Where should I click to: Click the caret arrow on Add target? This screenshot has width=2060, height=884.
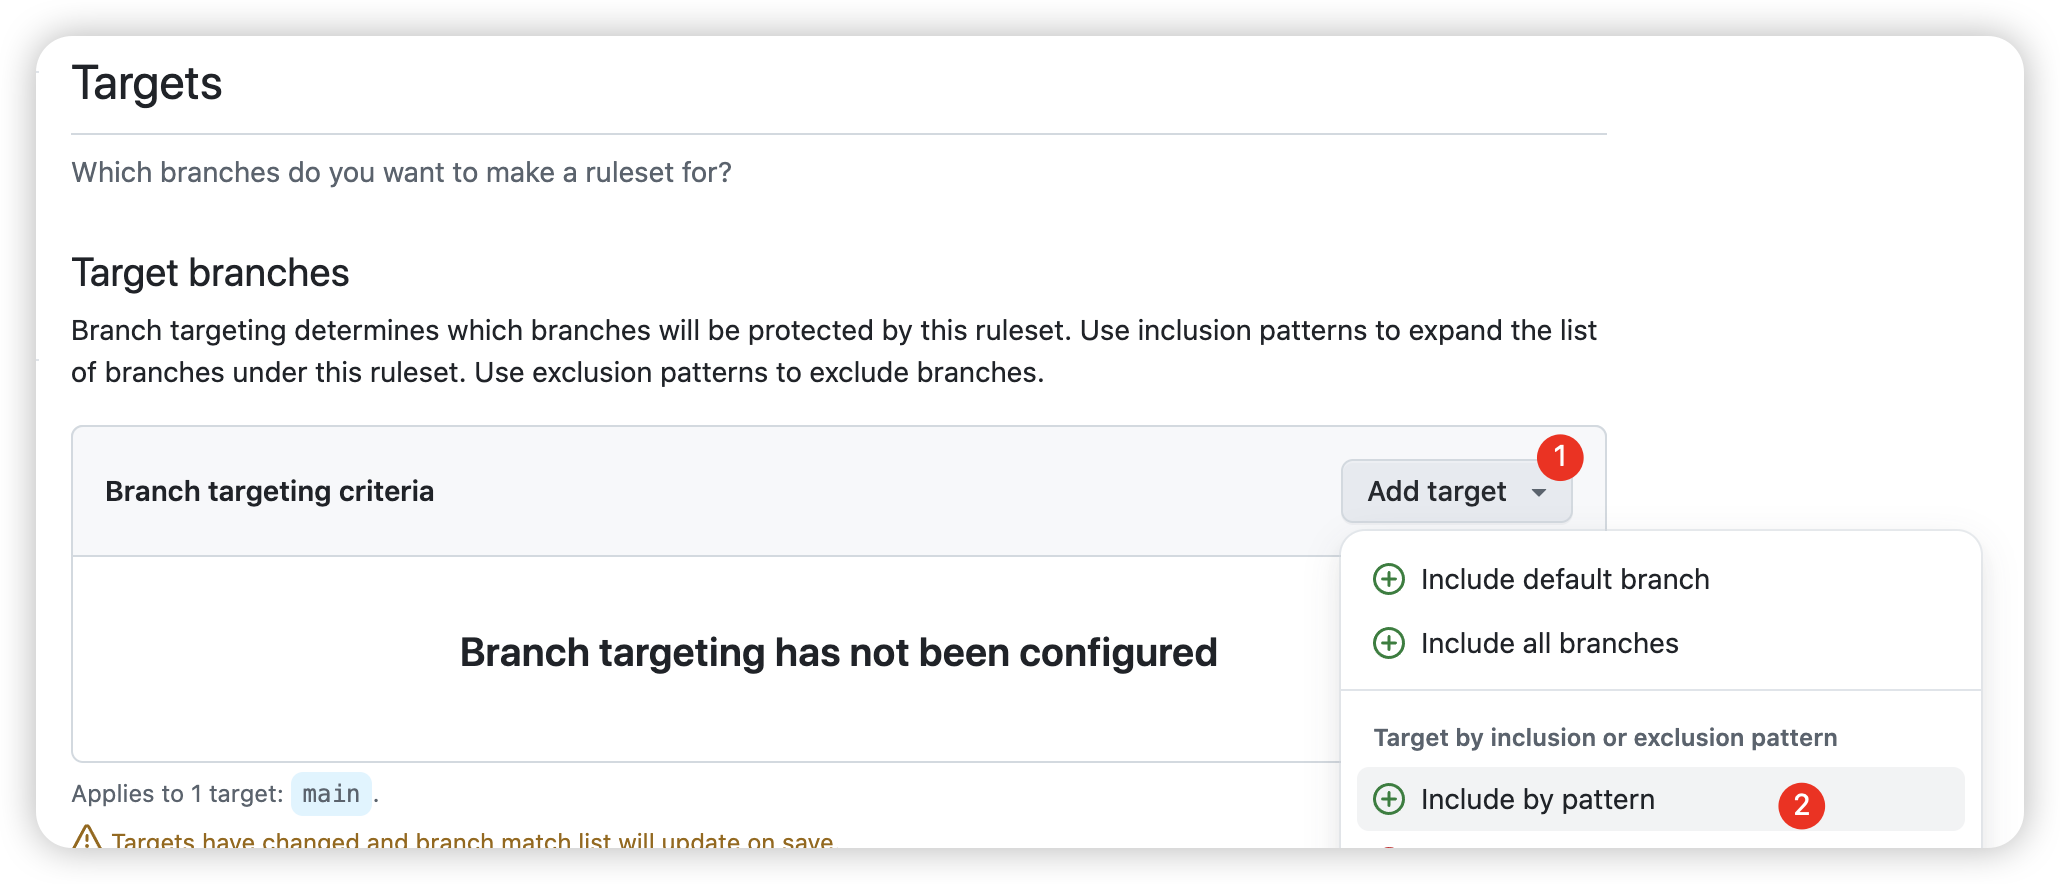(x=1539, y=492)
